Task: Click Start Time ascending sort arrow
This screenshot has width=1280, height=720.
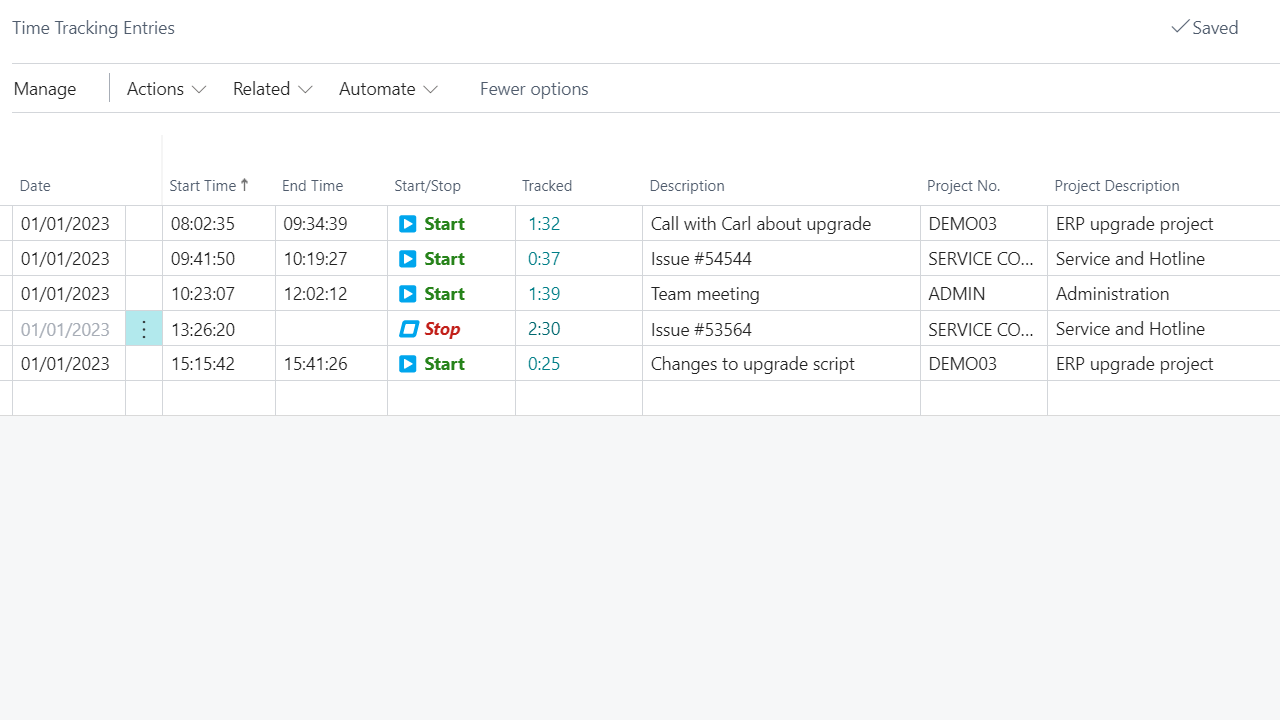Action: point(245,185)
